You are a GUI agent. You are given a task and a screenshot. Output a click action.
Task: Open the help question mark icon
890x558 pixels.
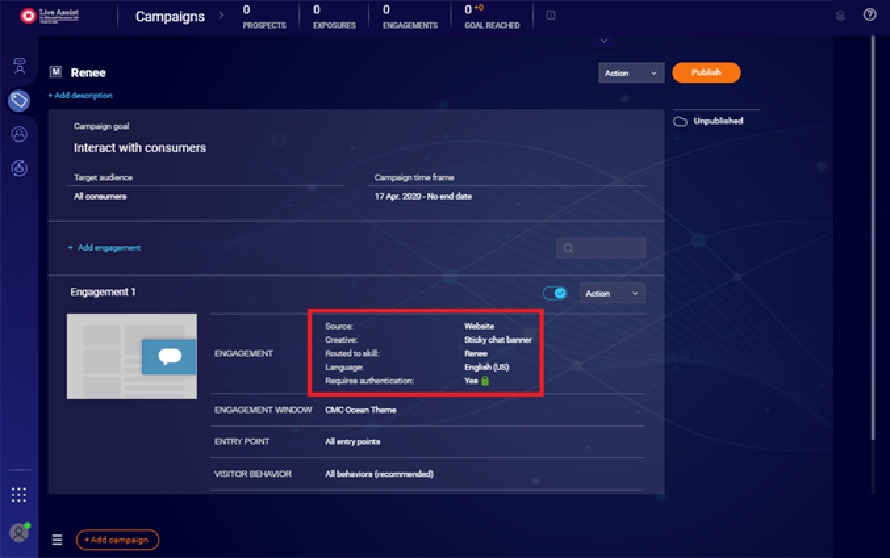pos(869,15)
